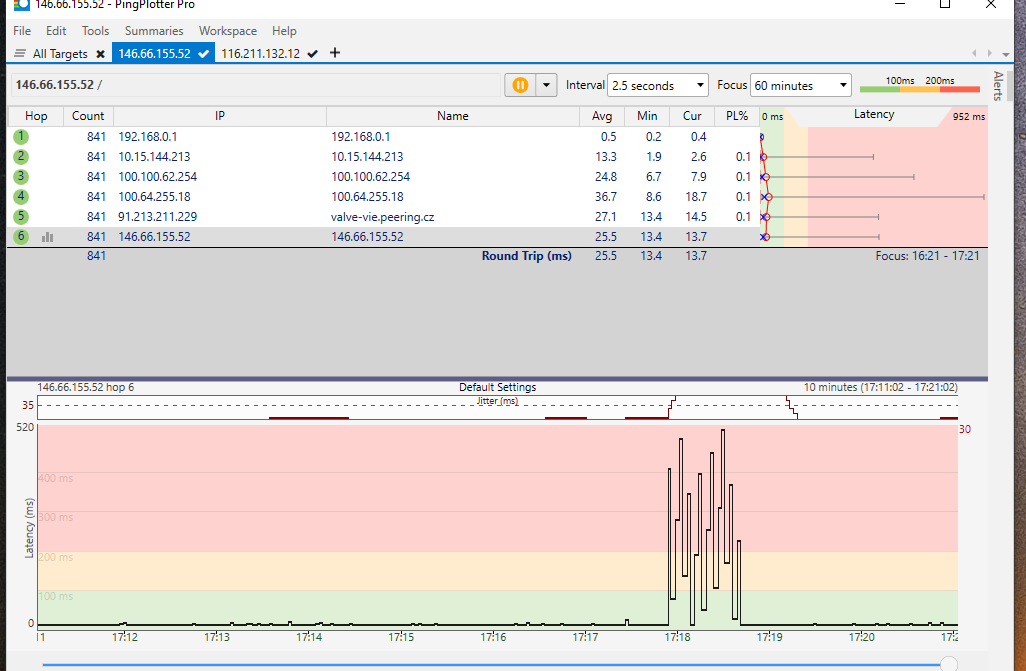Select the hop 5 green circle icon
This screenshot has height=671, width=1026.
coord(22,217)
